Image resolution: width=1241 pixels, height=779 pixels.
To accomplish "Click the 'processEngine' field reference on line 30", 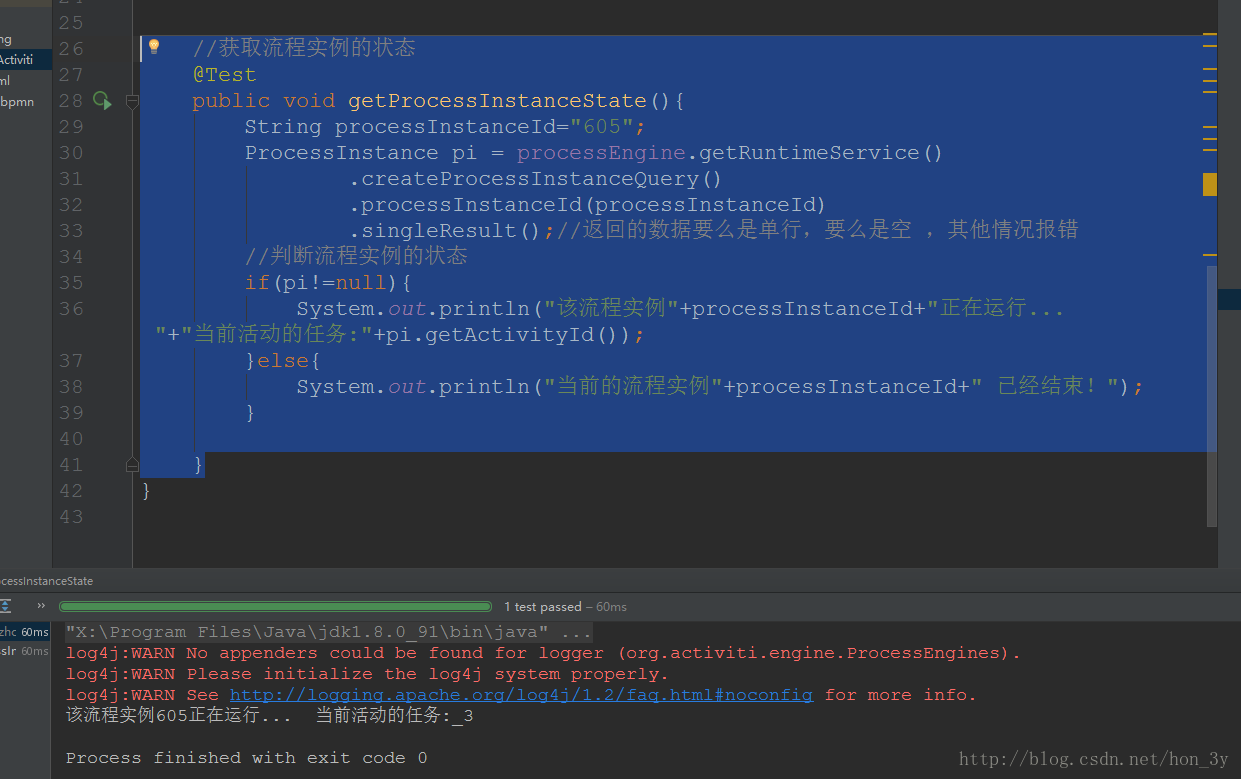I will tap(601, 153).
